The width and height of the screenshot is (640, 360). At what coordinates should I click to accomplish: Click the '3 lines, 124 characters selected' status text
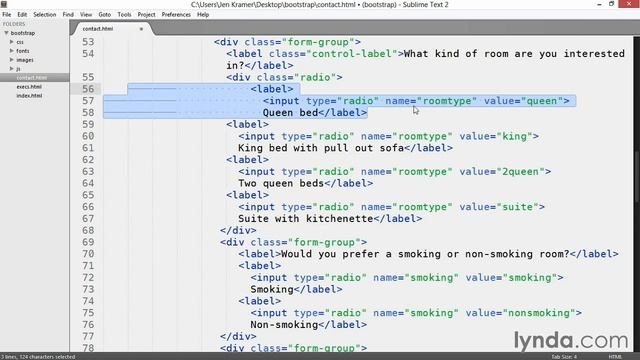pyautogui.click(x=38, y=357)
